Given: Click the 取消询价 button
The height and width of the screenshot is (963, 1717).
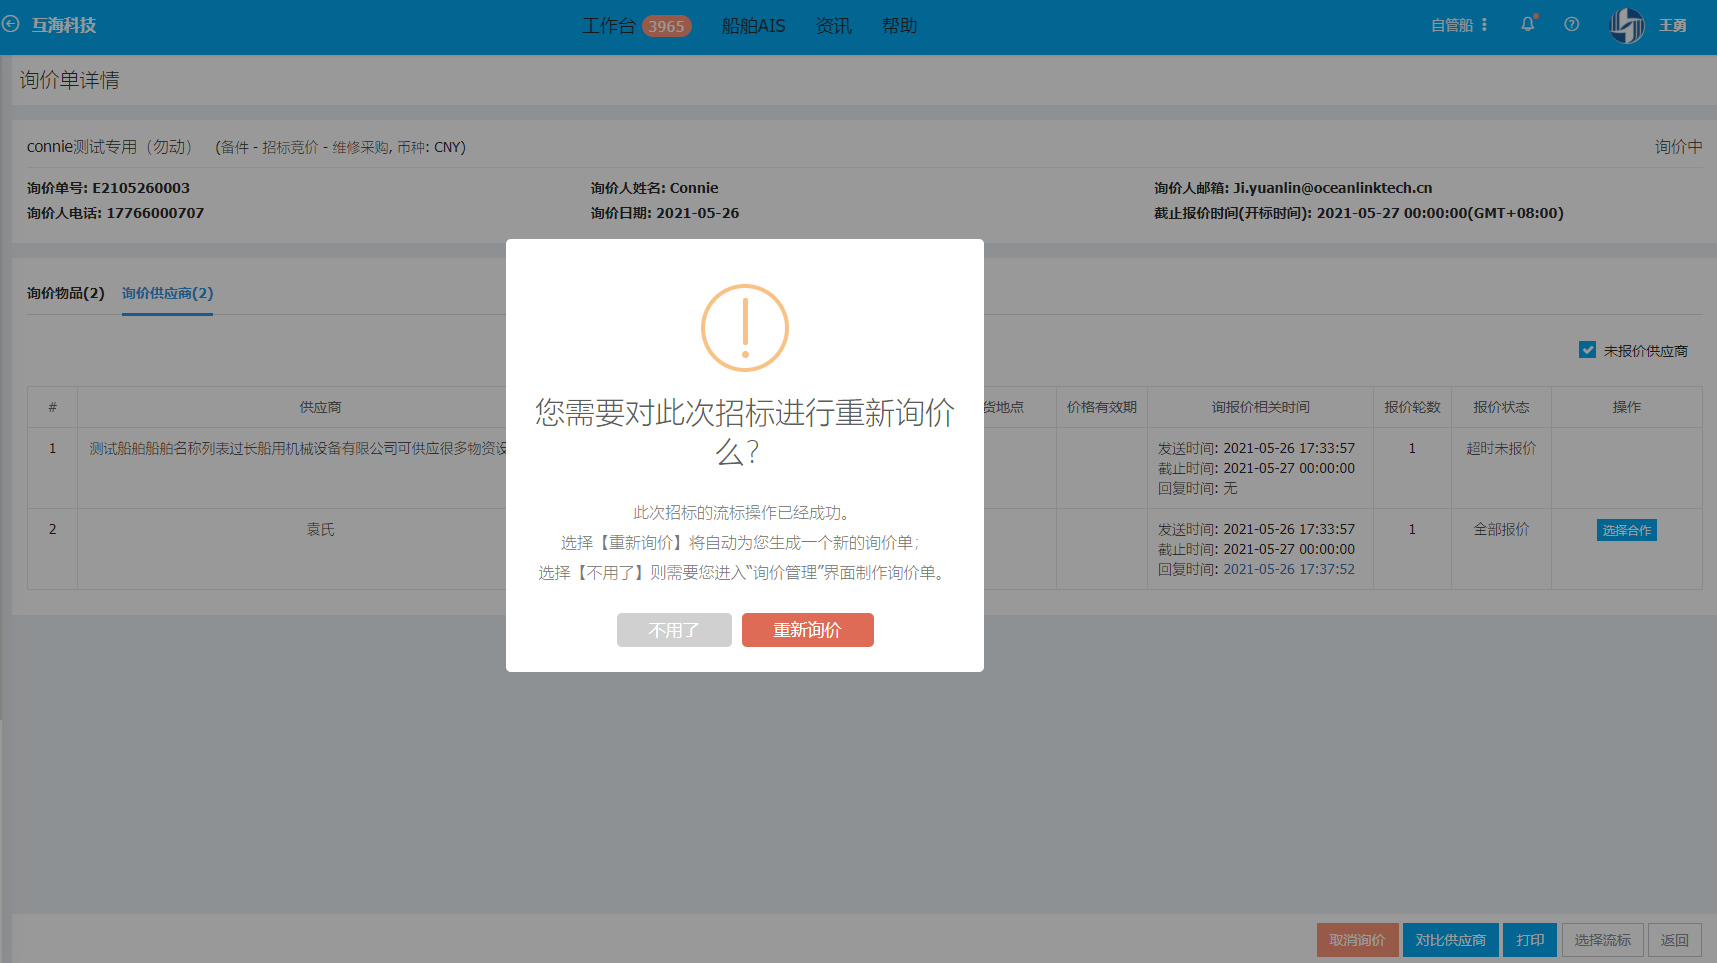Looking at the screenshot, I should click(x=1357, y=940).
